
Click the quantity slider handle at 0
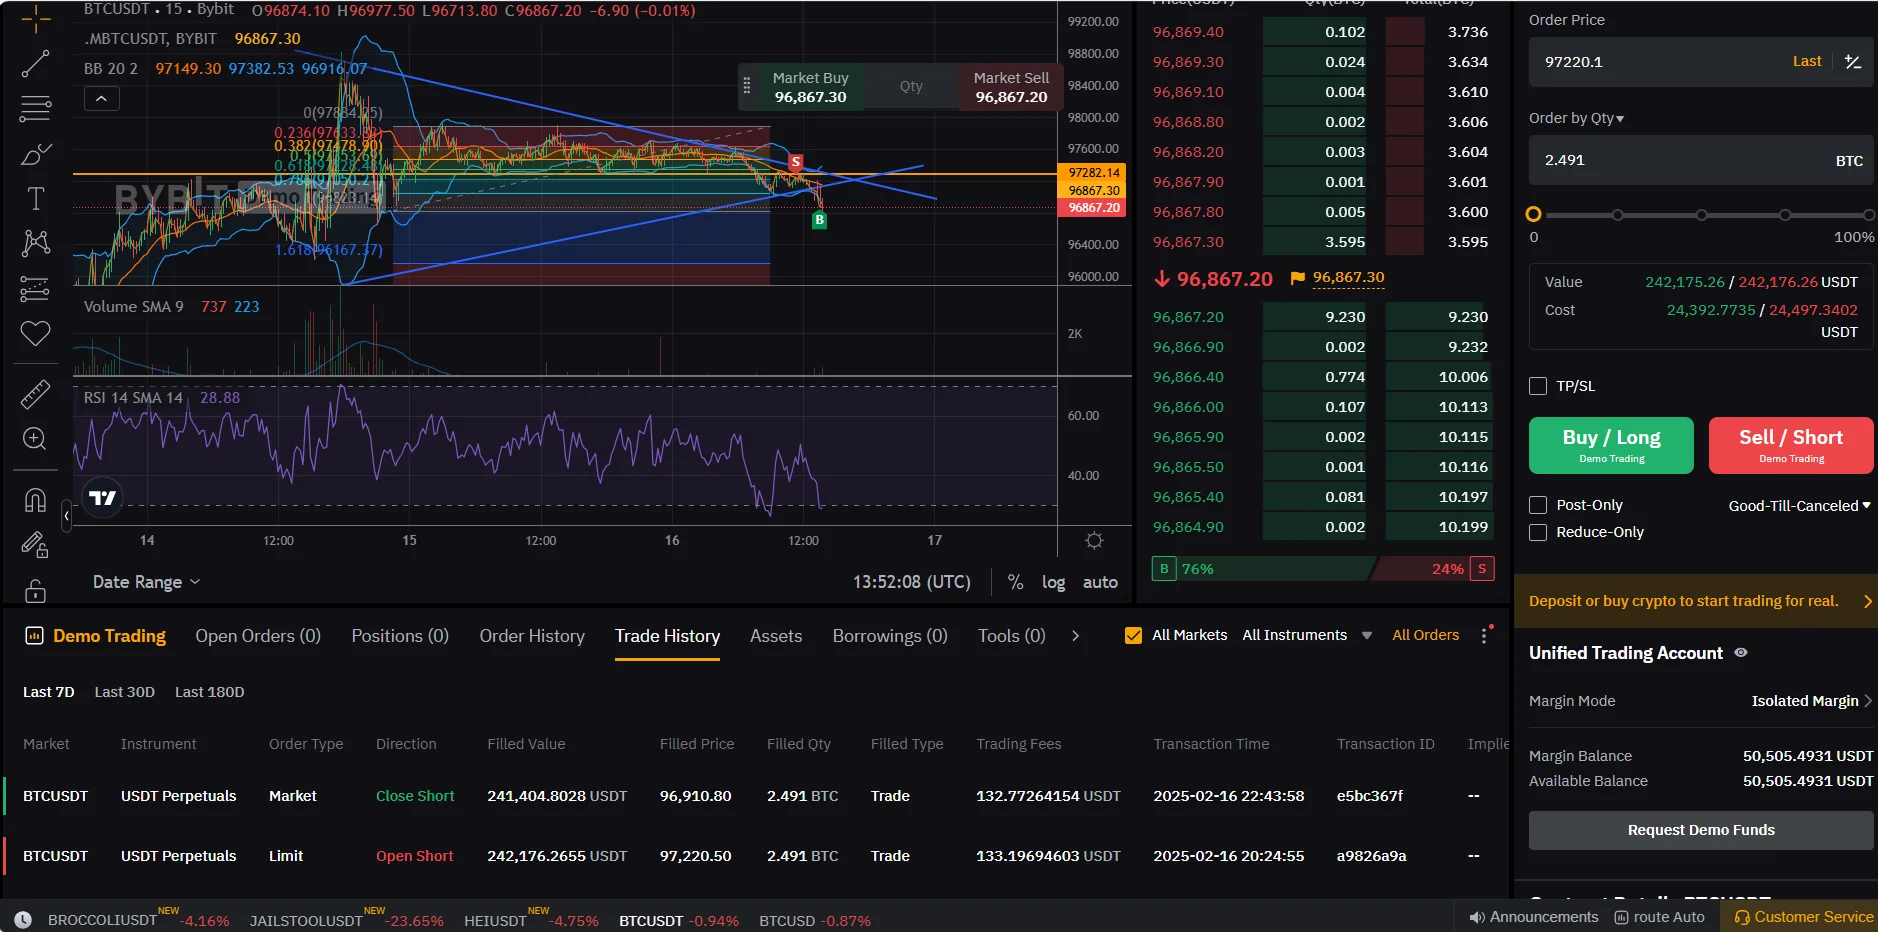pyautogui.click(x=1533, y=214)
